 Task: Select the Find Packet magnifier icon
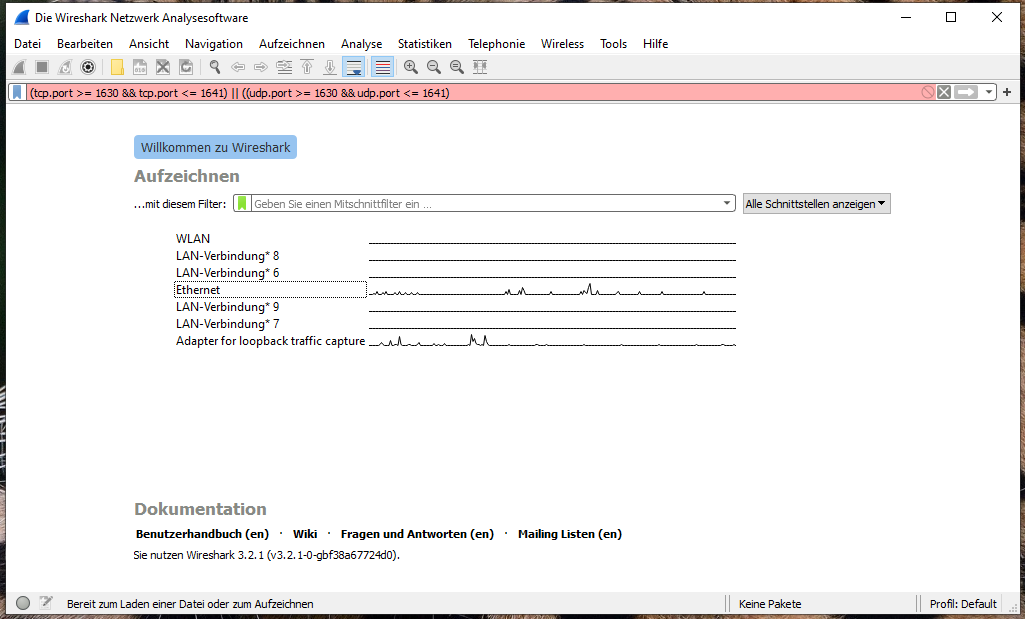214,66
